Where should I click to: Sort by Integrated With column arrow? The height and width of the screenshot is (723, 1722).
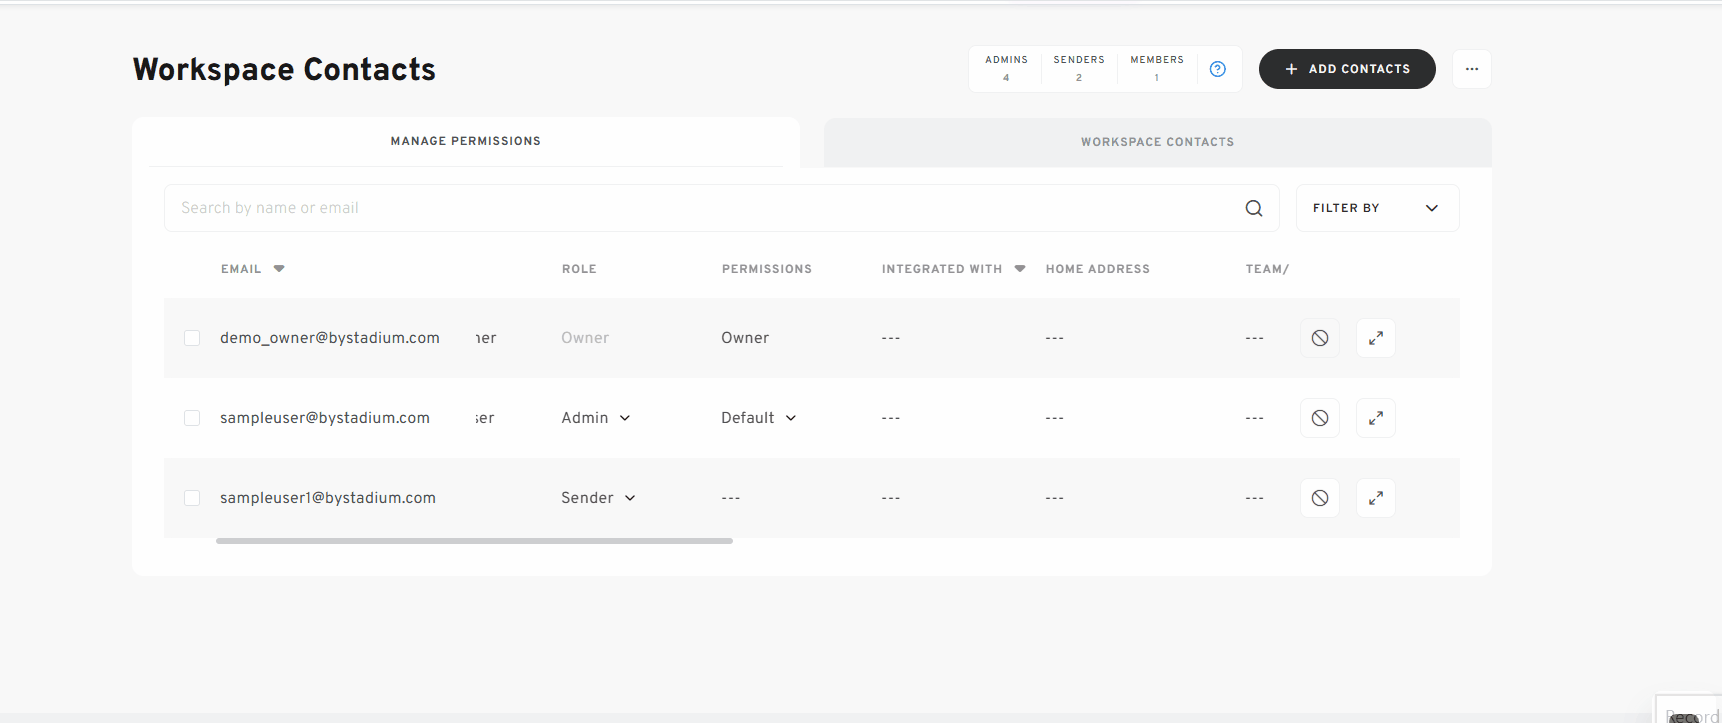tap(1020, 269)
